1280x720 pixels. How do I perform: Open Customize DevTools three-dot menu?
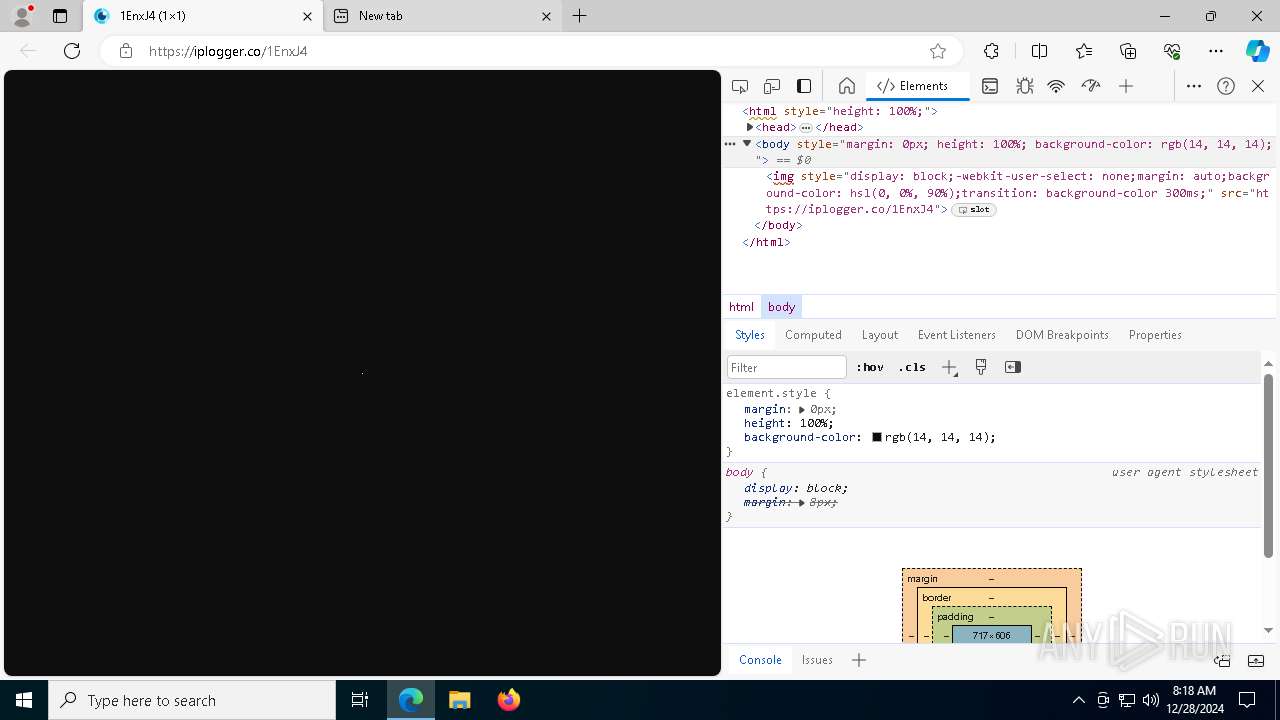pos(1194,86)
